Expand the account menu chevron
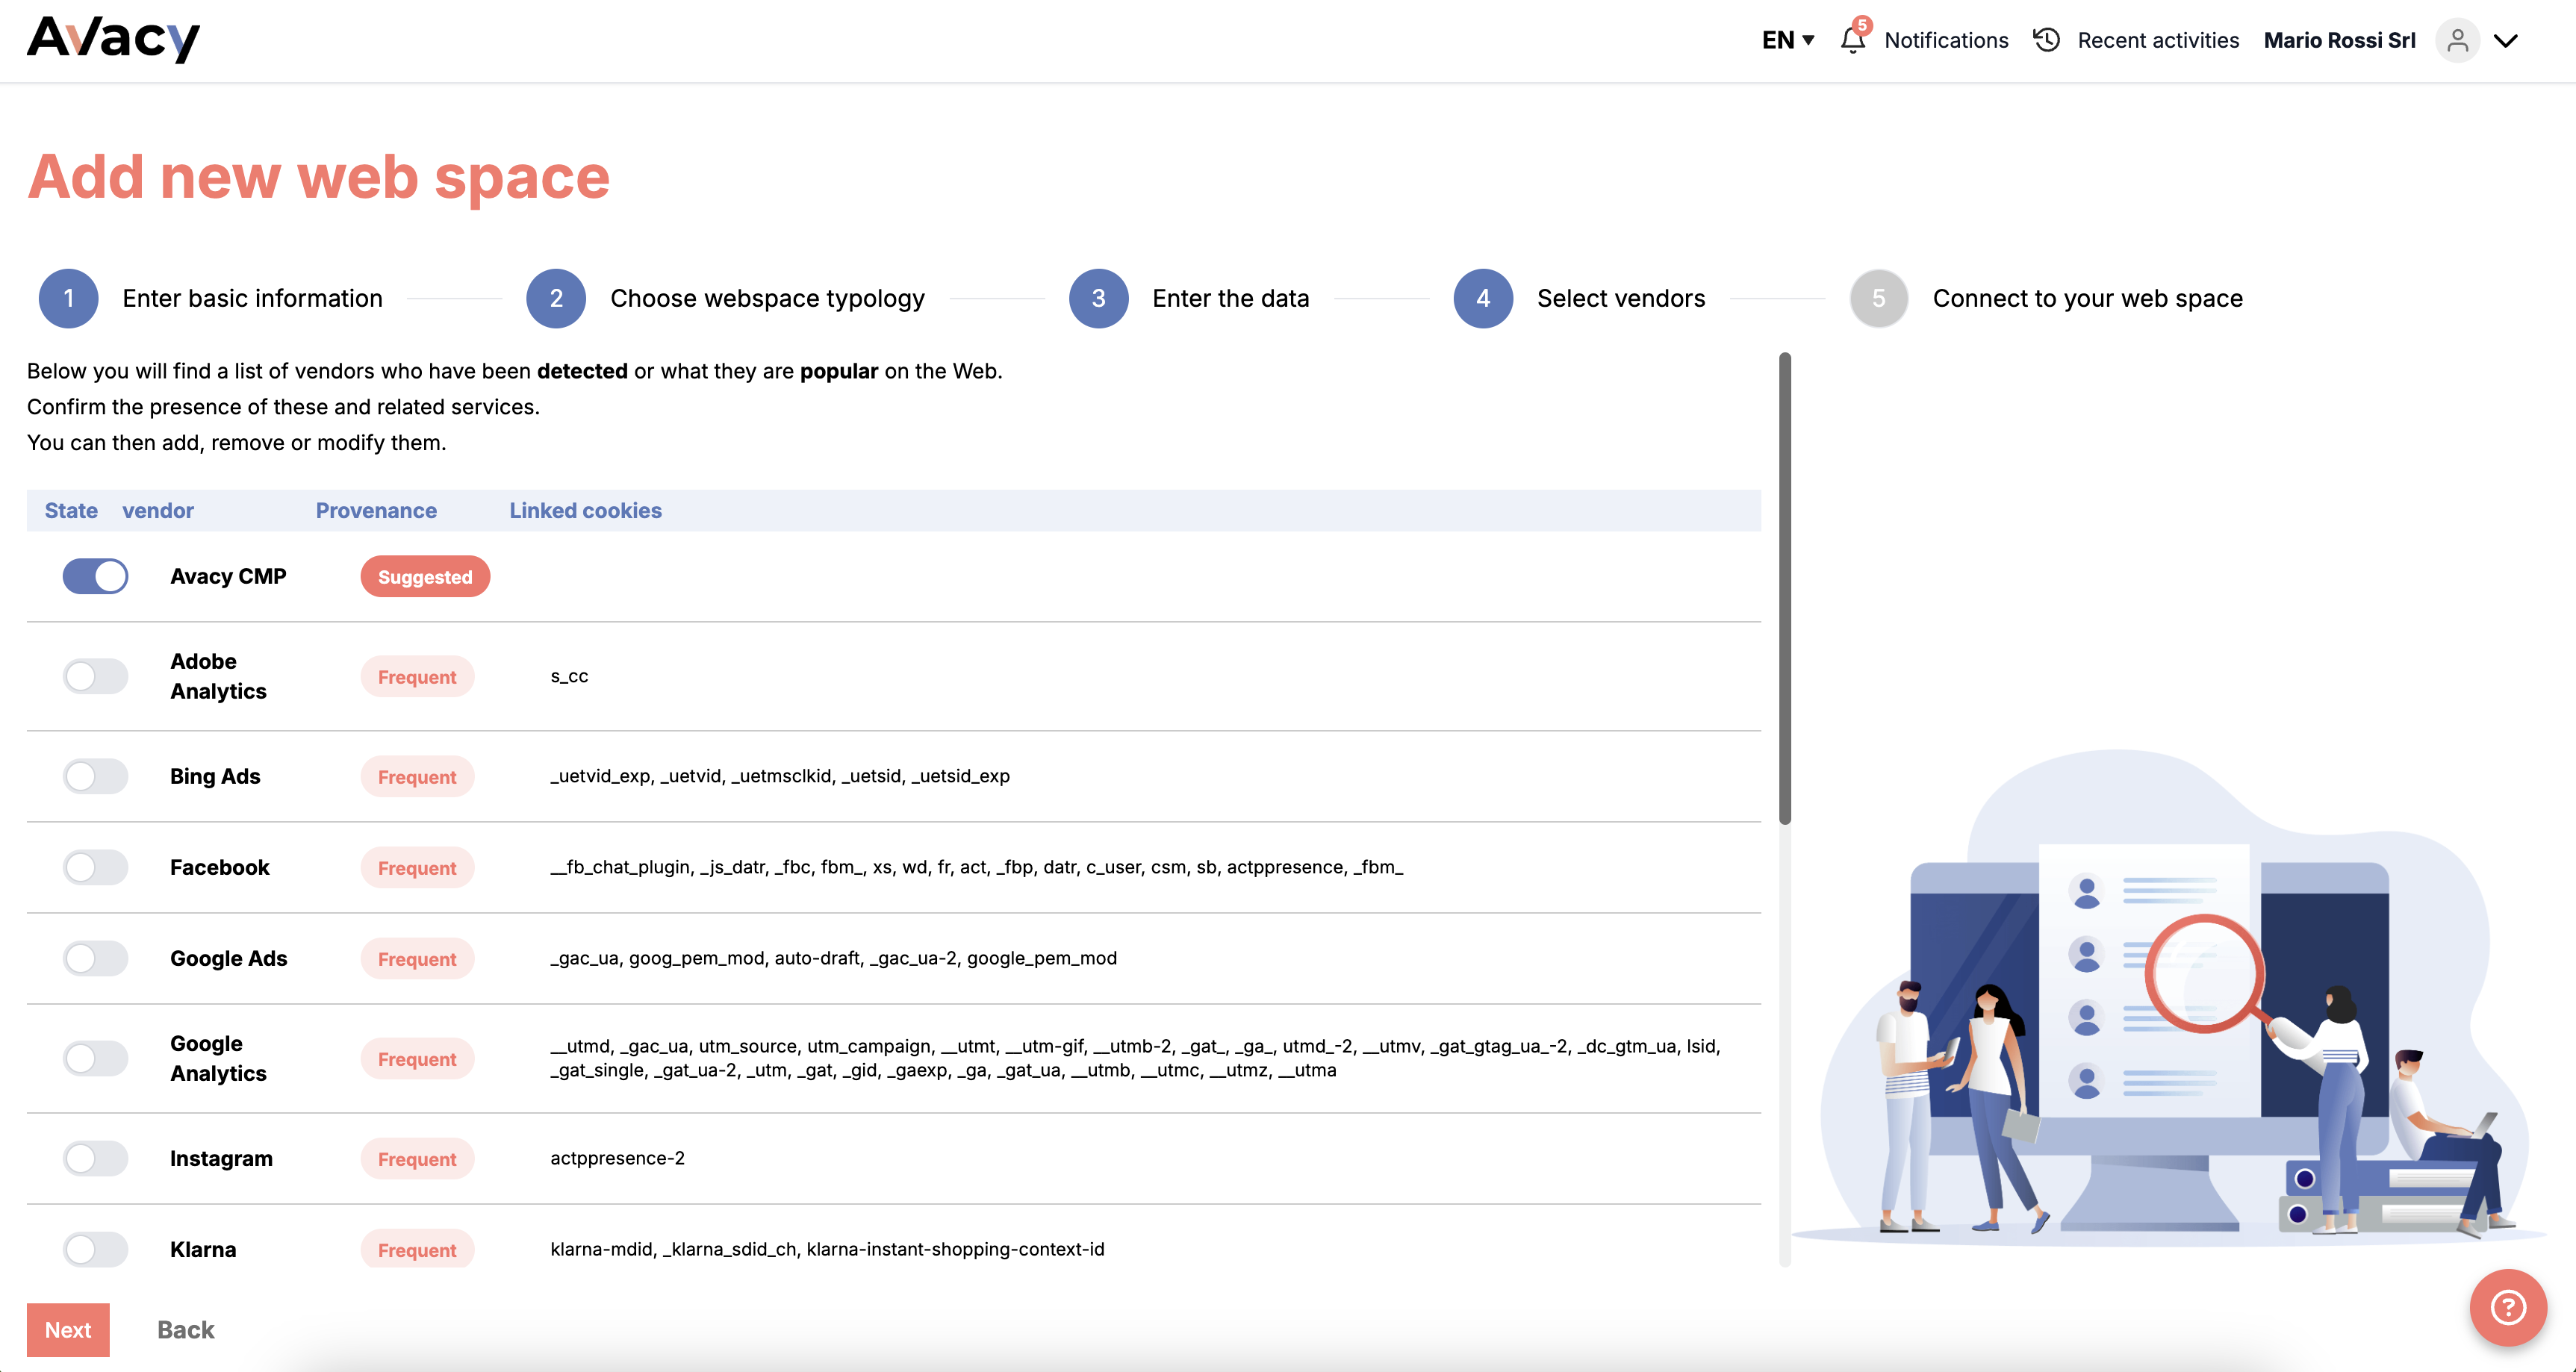Screen dimensions: 2576x1372 pyautogui.click(x=2506, y=40)
